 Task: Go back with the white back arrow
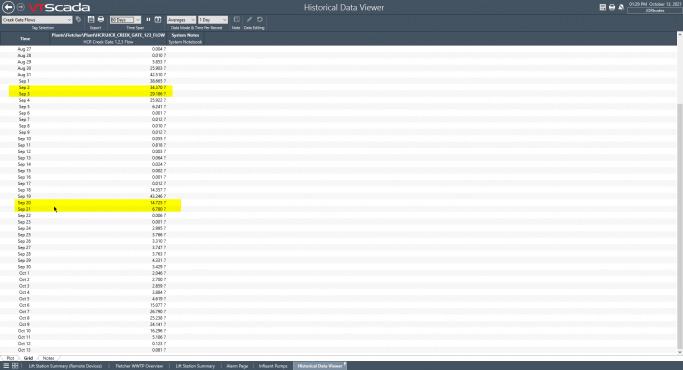[8, 7]
